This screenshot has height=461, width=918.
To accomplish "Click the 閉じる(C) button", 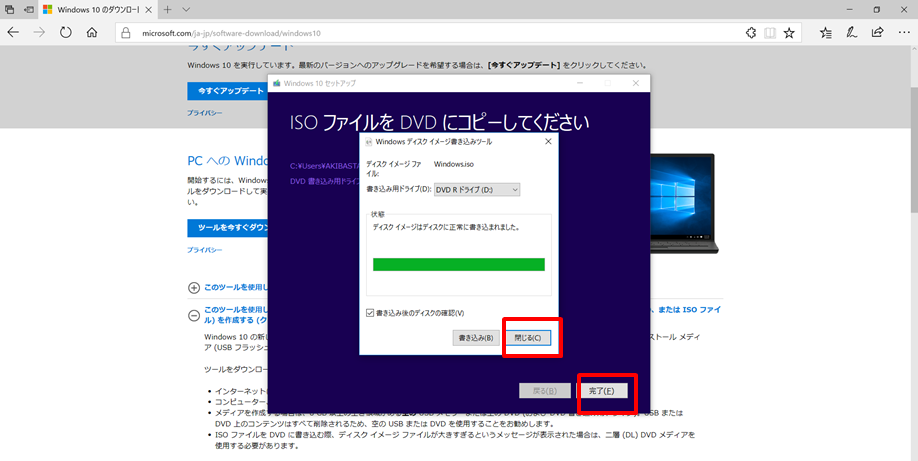I will pyautogui.click(x=527, y=338).
